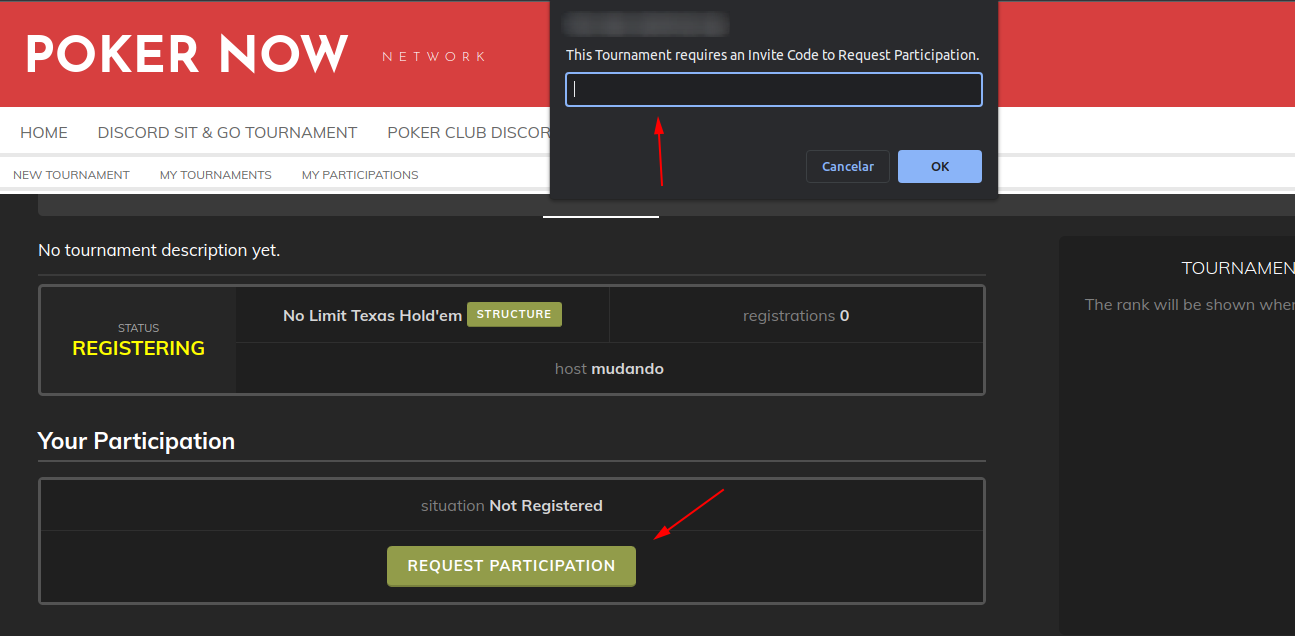Open the Poker Club Discord menu item

coord(469,132)
